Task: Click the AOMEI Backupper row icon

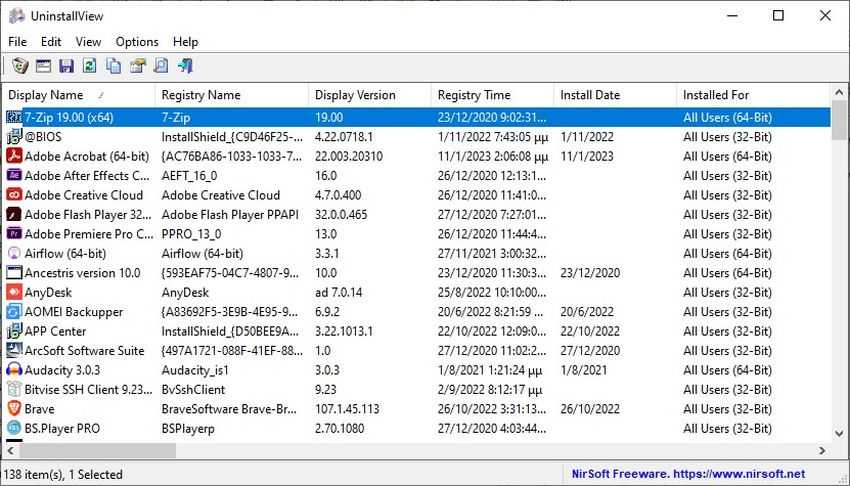Action: coord(14,312)
